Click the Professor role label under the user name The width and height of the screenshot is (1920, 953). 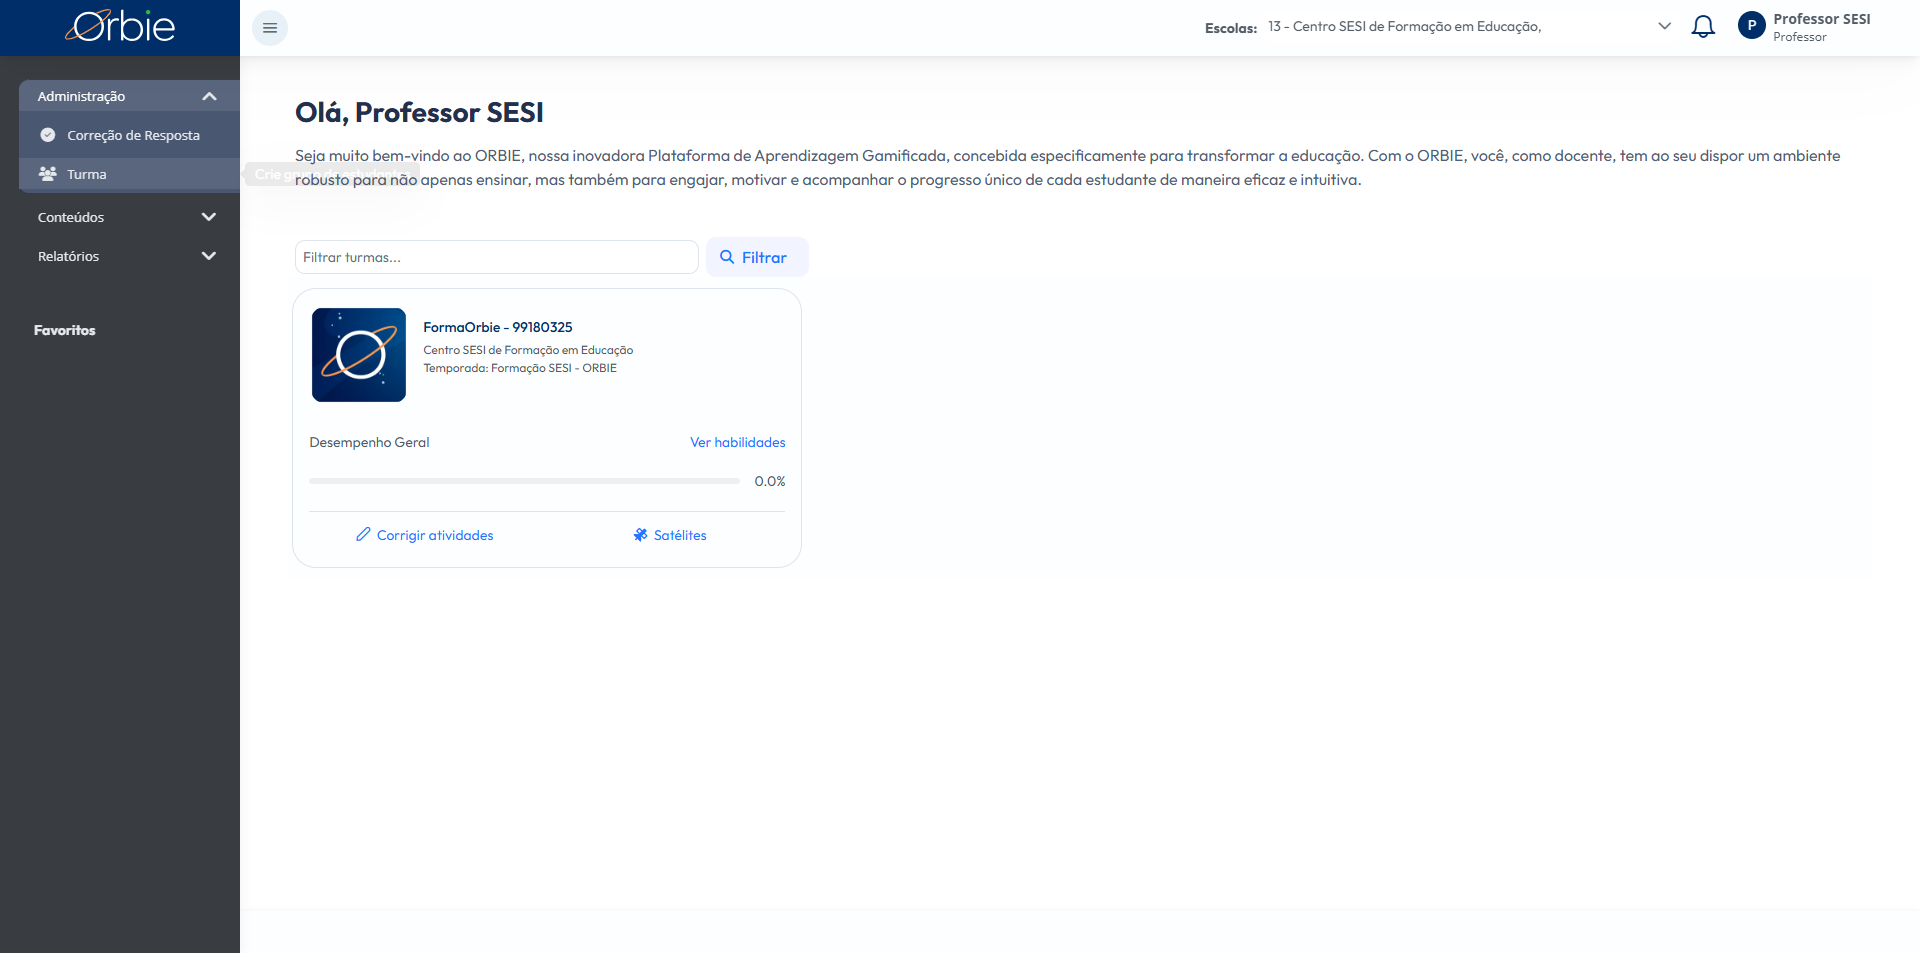coord(1800,37)
